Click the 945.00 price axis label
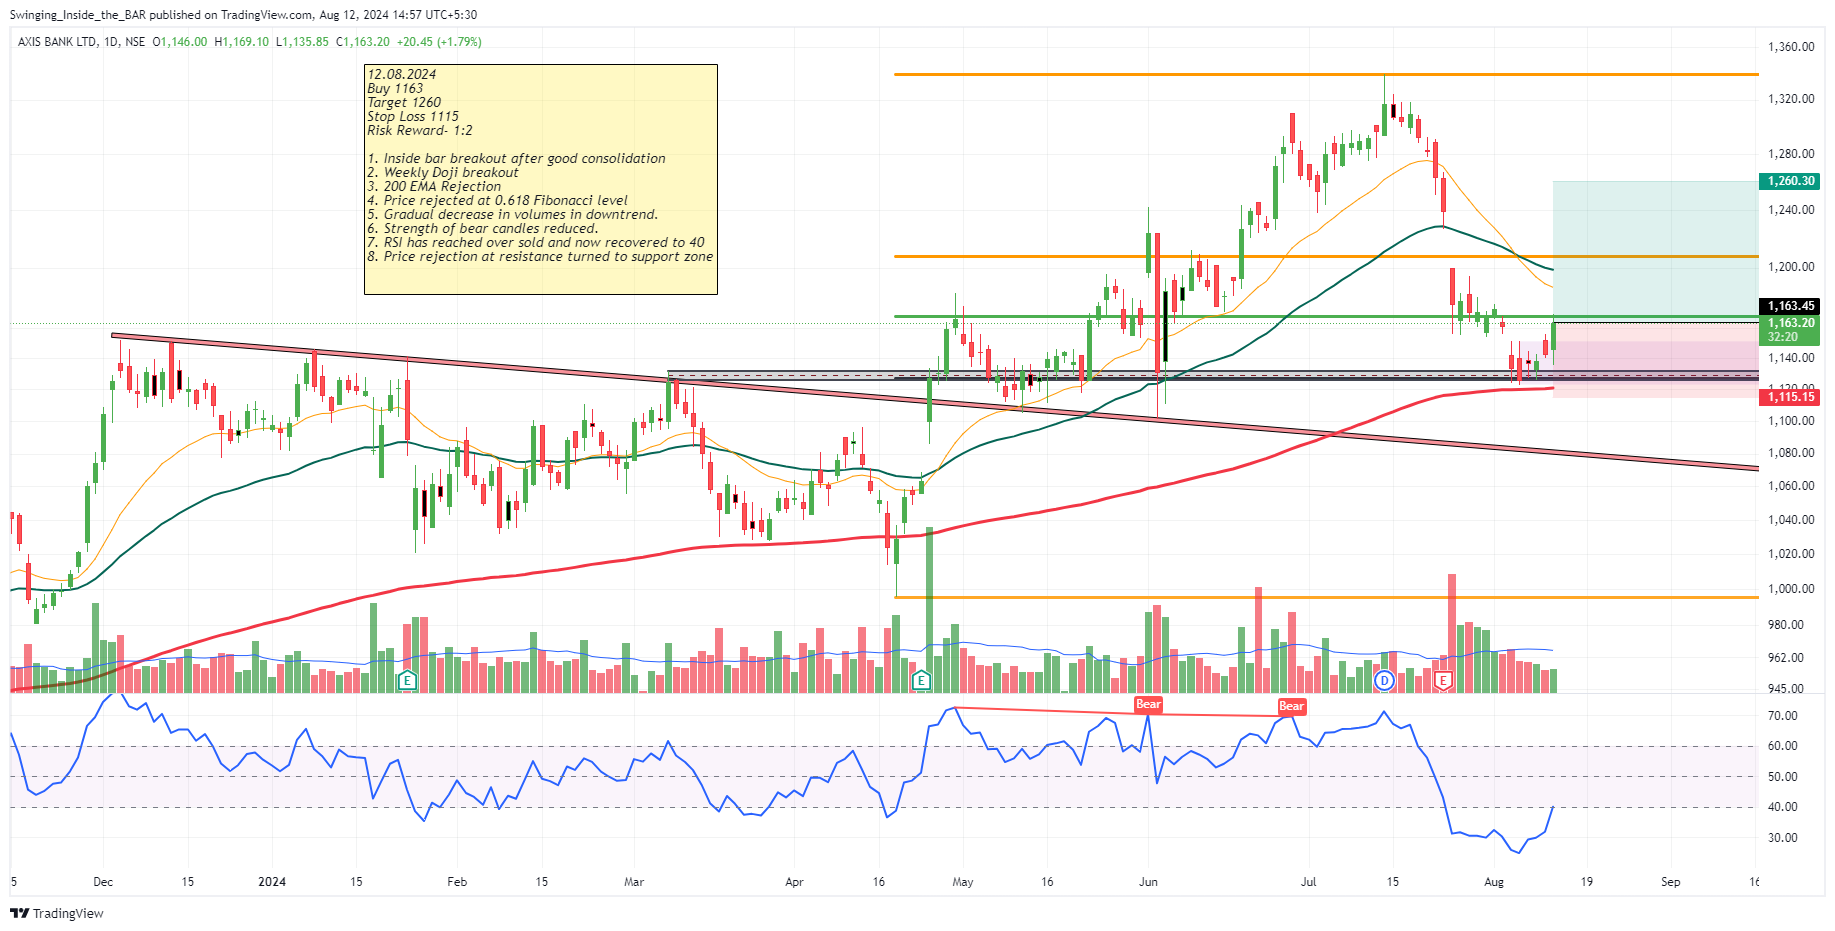 pyautogui.click(x=1786, y=689)
